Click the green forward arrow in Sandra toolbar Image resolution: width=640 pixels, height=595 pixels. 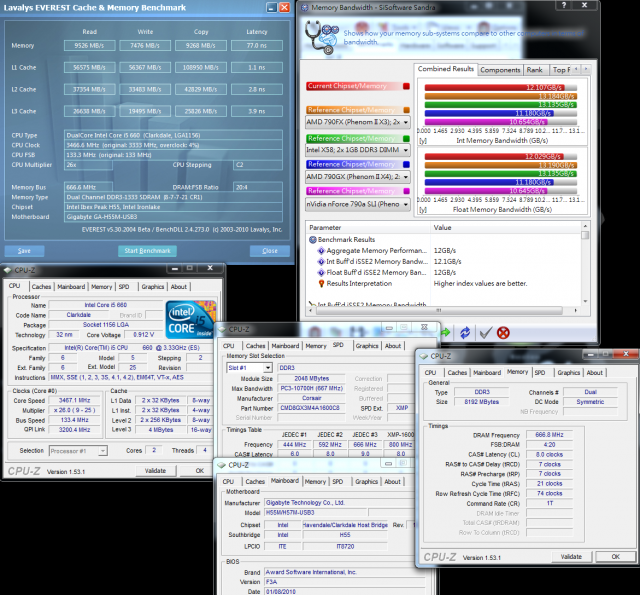tap(445, 333)
